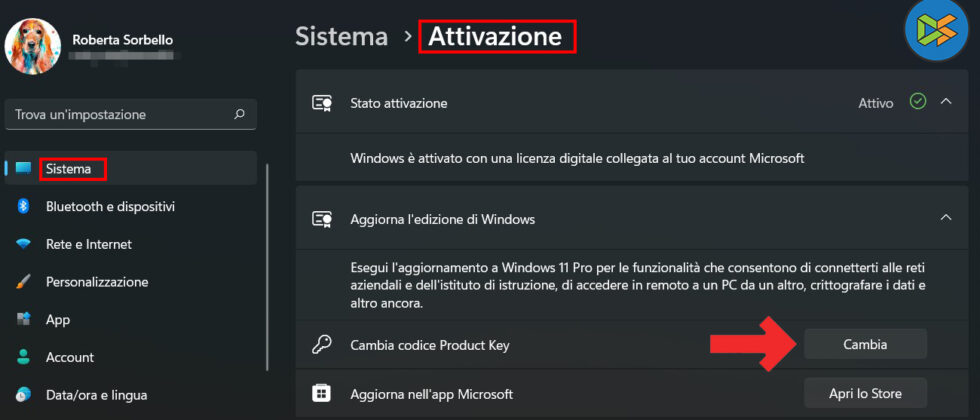Click the Bluetooth e dispositivi icon

pyautogui.click(x=23, y=207)
